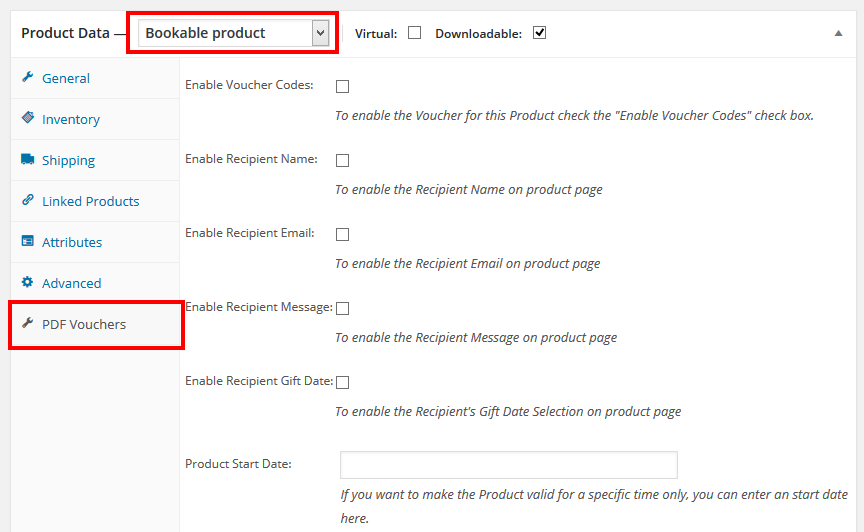Tick the Enable Recipient Name checkbox
The height and width of the screenshot is (532, 864).
click(342, 160)
